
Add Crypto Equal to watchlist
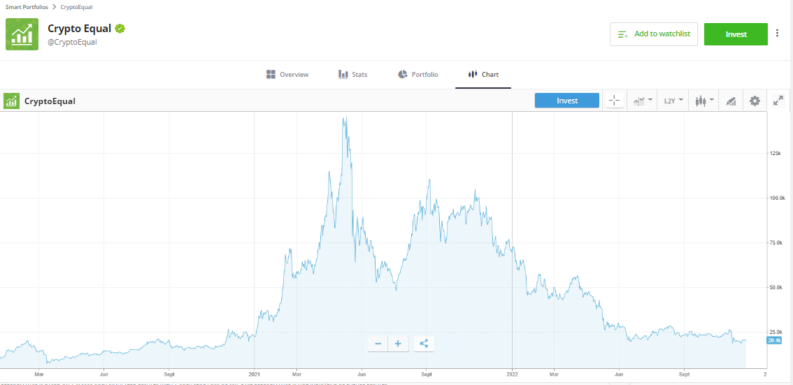(654, 34)
